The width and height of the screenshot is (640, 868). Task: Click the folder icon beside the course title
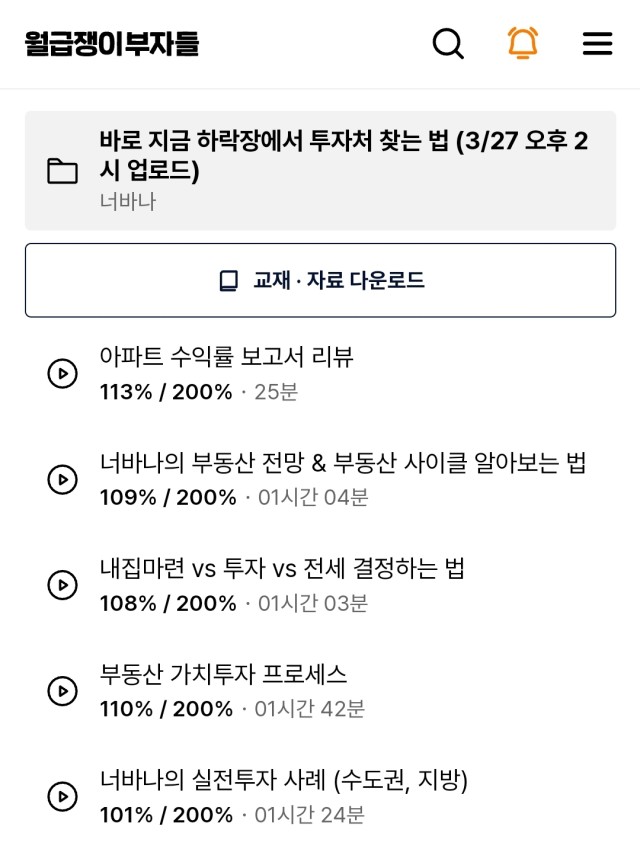click(x=62, y=170)
